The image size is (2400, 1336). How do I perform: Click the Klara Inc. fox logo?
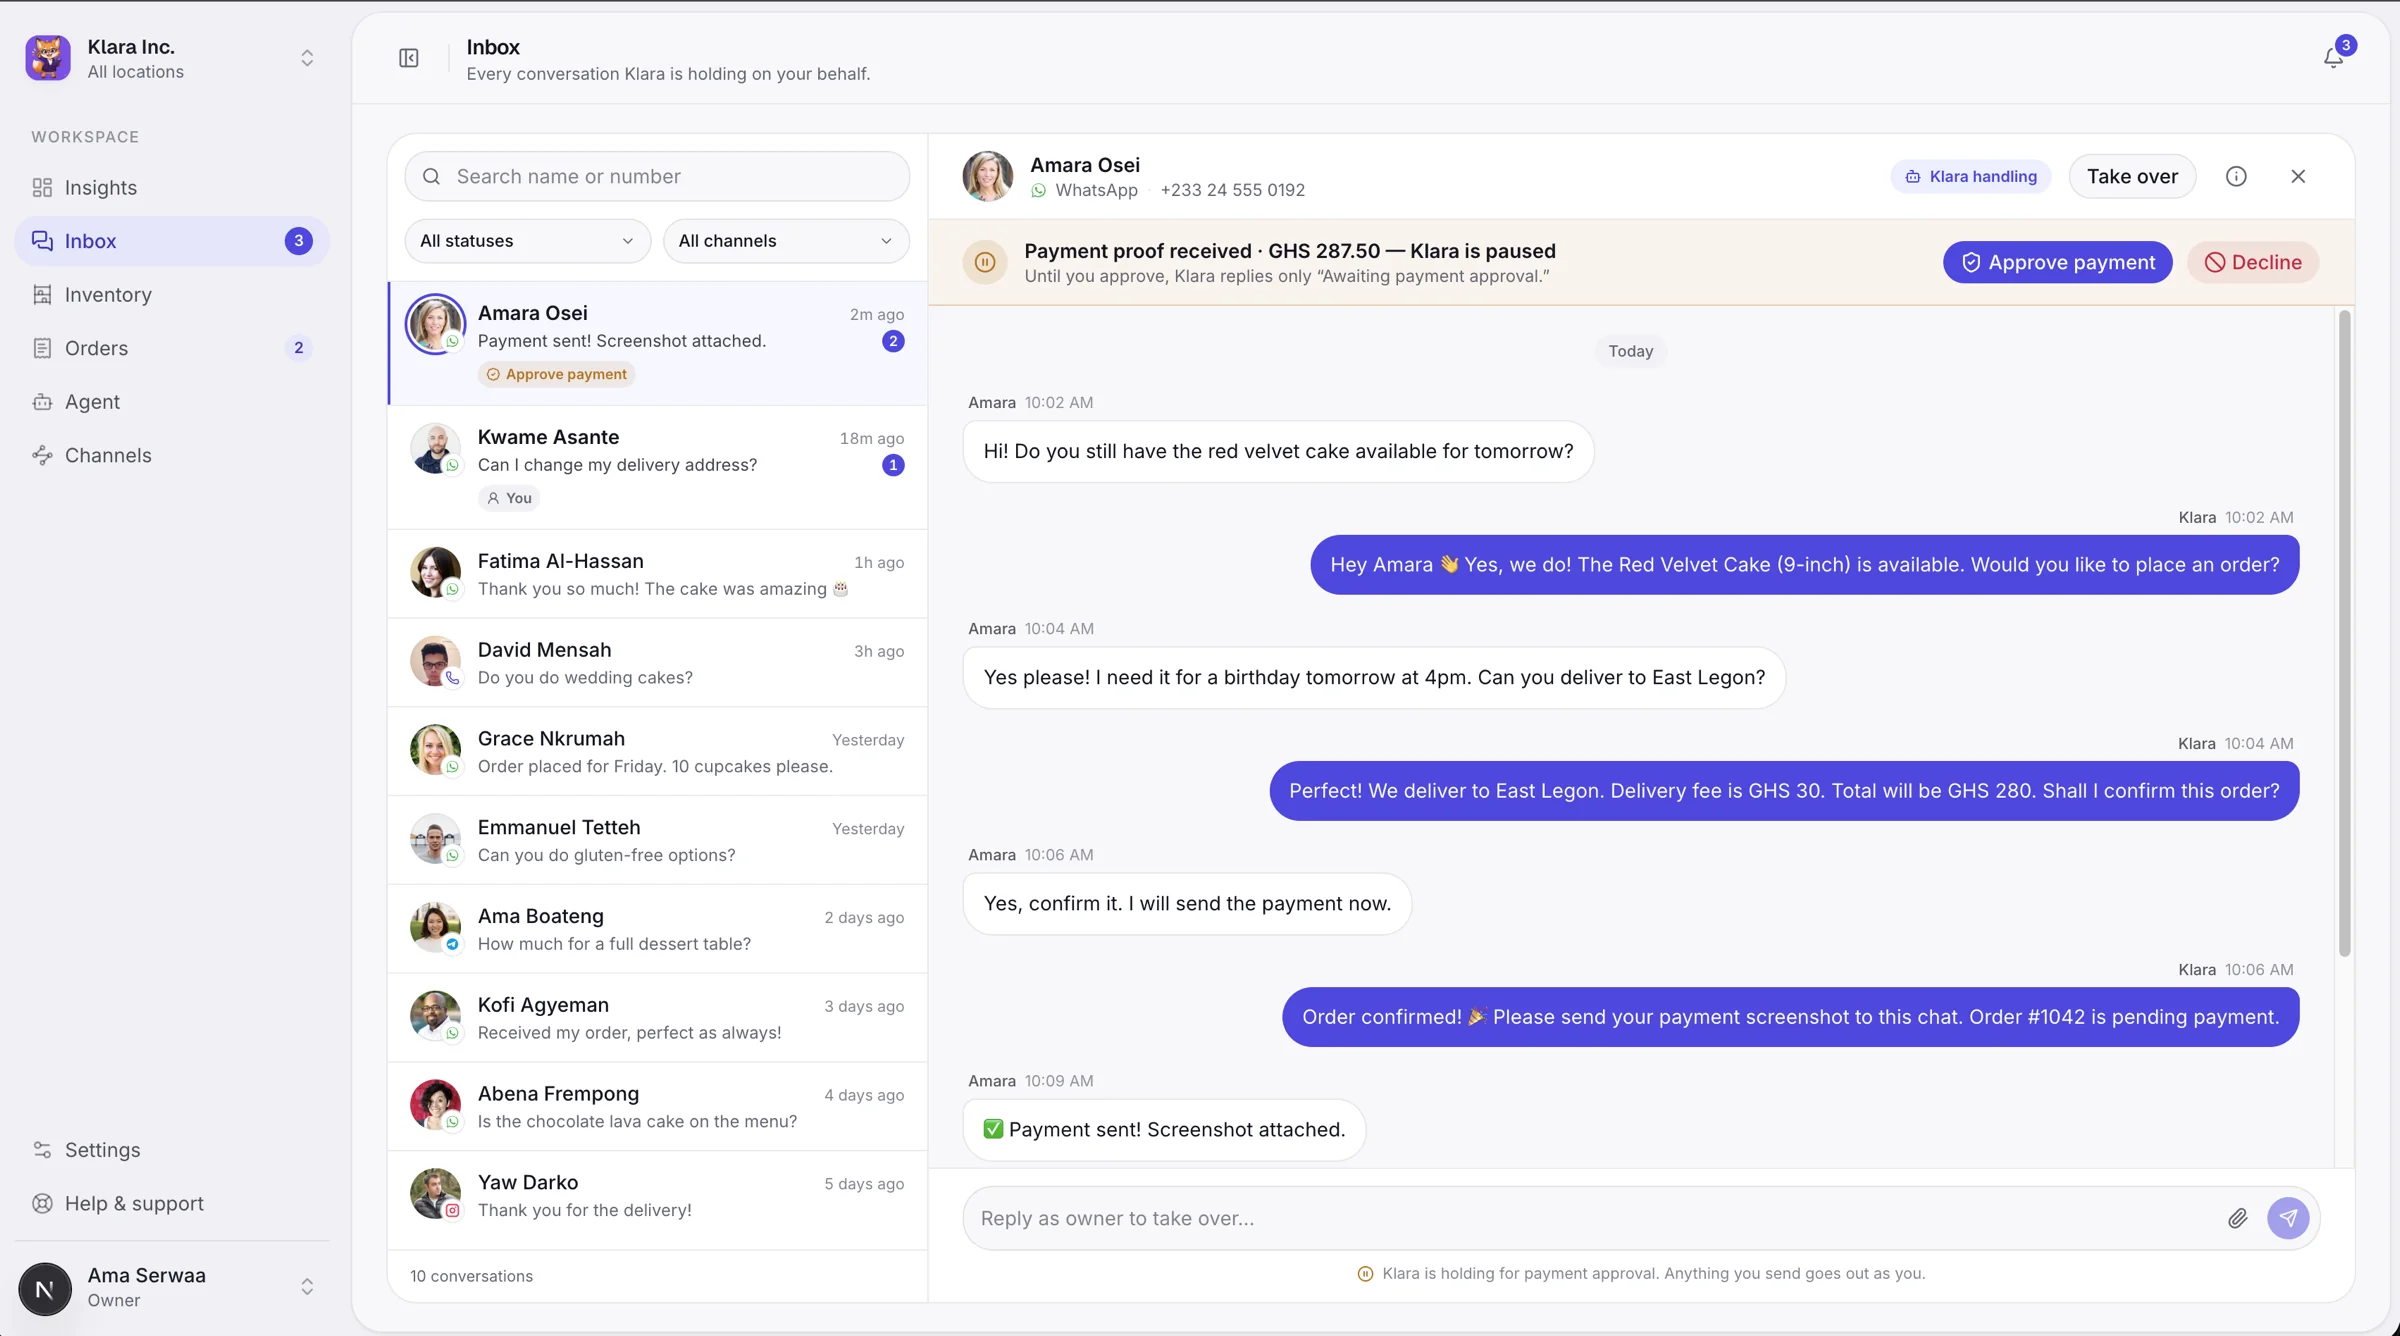click(x=48, y=58)
